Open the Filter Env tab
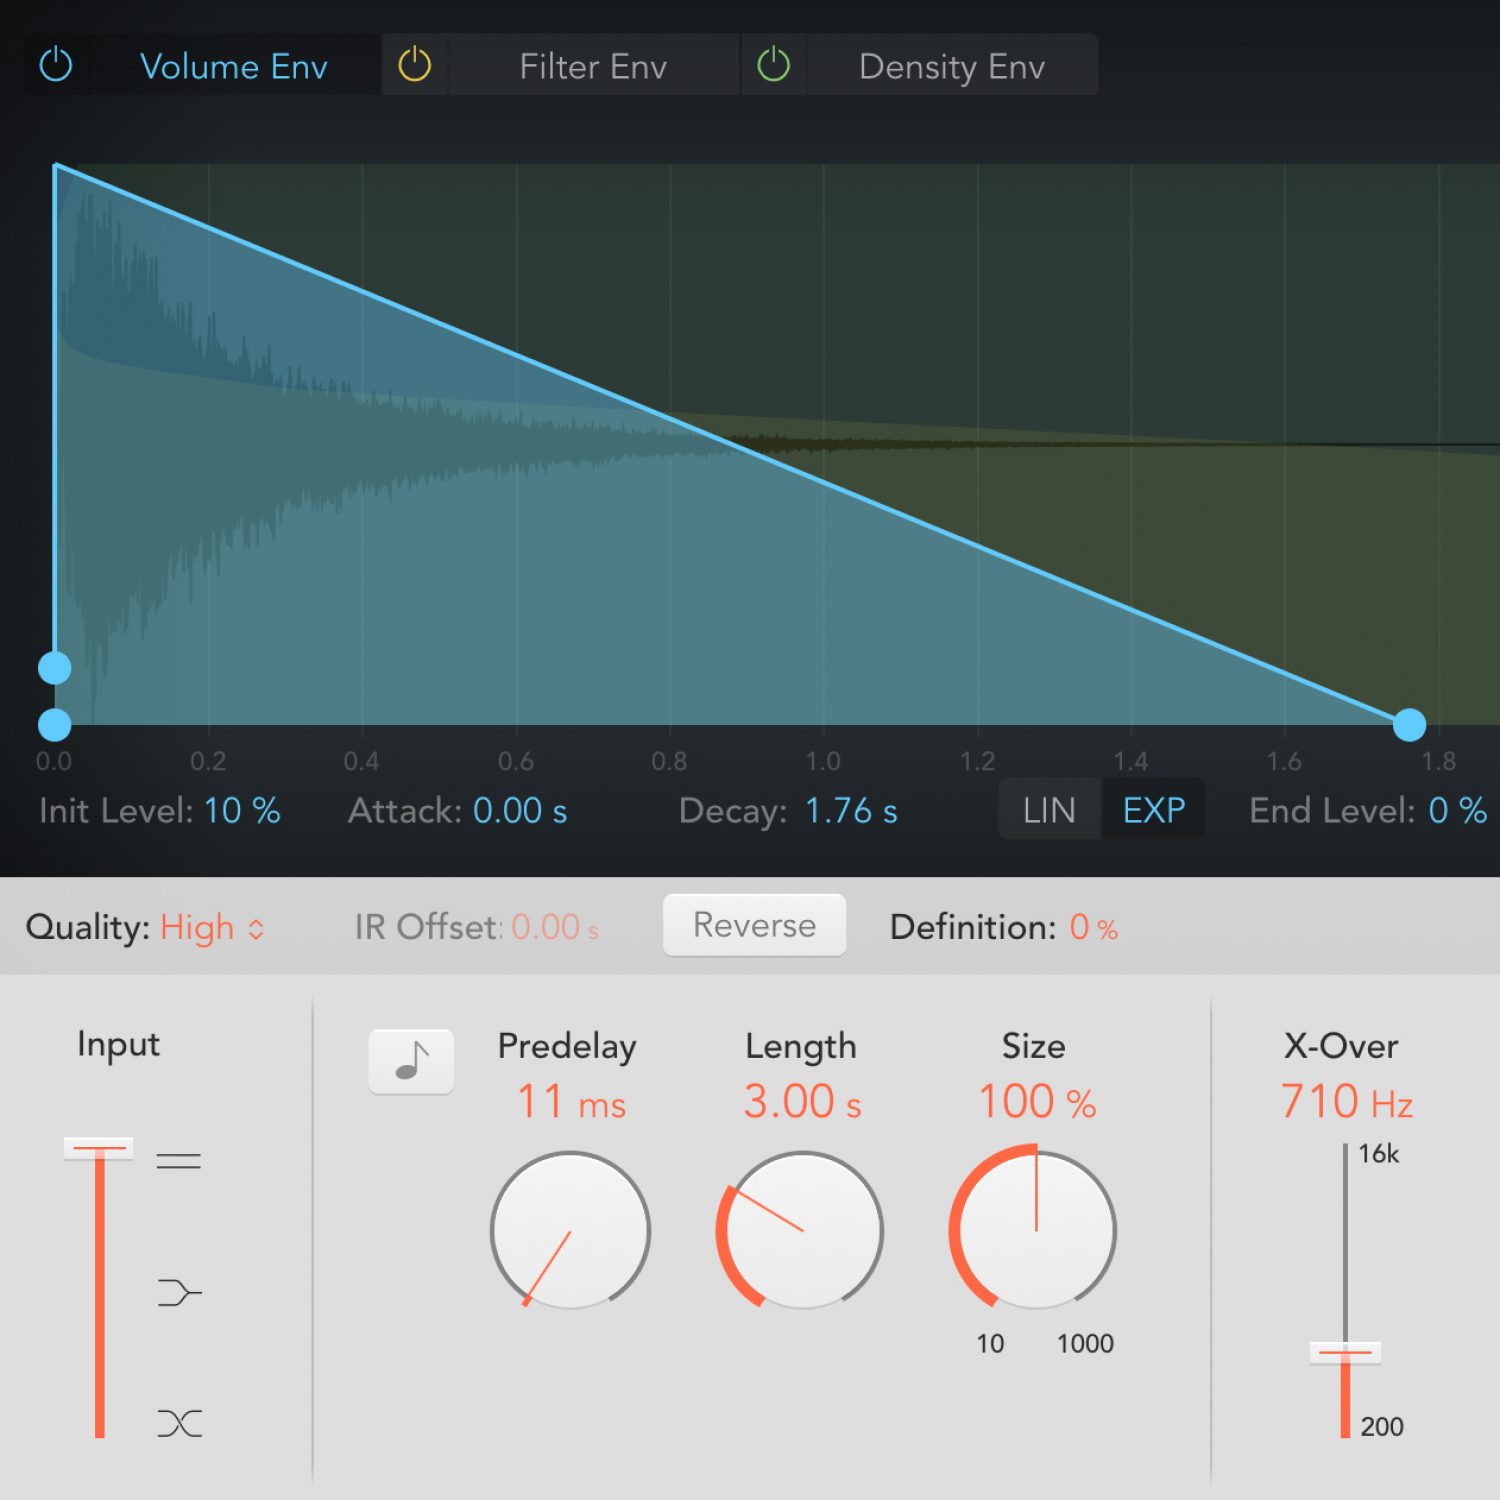The height and width of the screenshot is (1500, 1500). tap(592, 67)
